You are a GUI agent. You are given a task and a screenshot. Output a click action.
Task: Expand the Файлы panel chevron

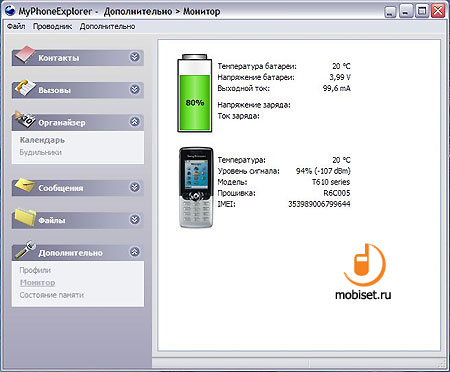tap(134, 220)
